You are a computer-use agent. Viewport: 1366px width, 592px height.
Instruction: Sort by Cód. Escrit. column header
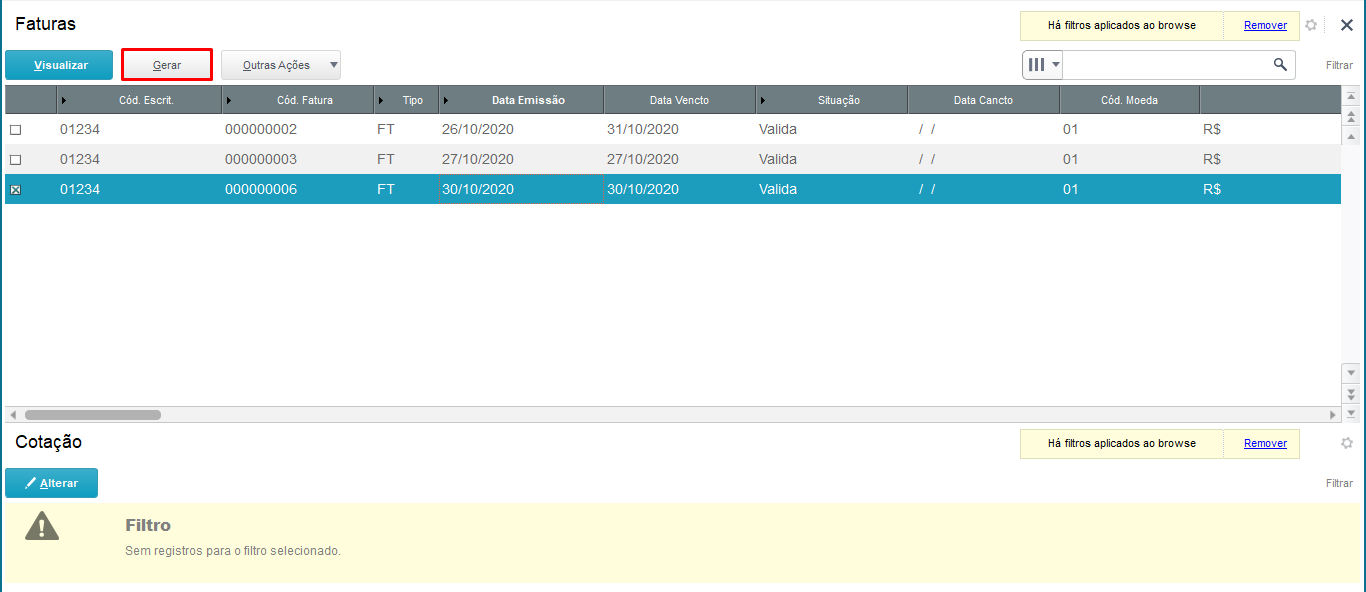point(139,100)
